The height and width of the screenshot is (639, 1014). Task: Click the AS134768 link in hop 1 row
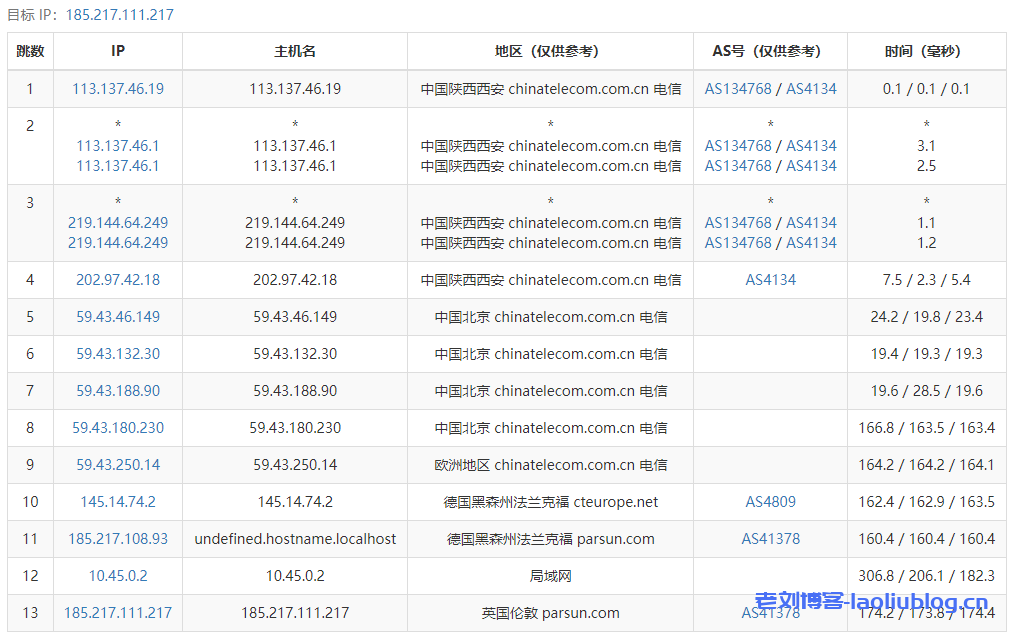pos(738,89)
